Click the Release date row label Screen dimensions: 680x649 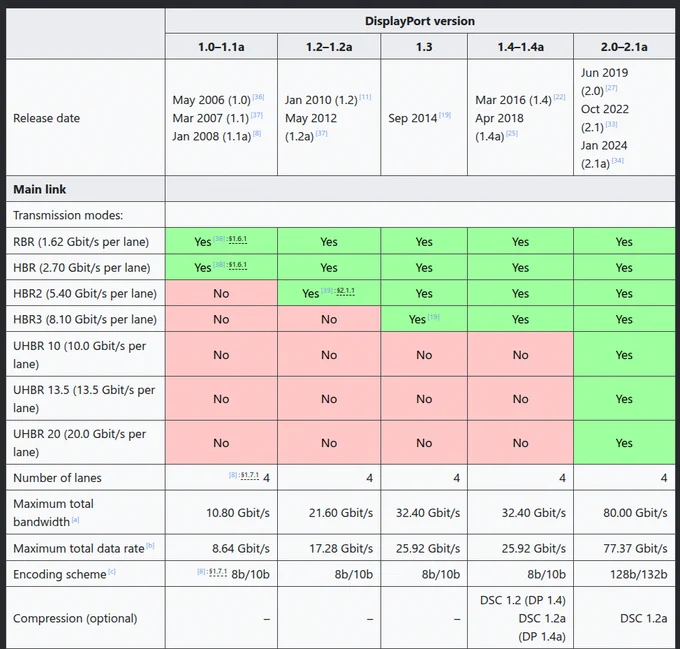click(x=46, y=118)
